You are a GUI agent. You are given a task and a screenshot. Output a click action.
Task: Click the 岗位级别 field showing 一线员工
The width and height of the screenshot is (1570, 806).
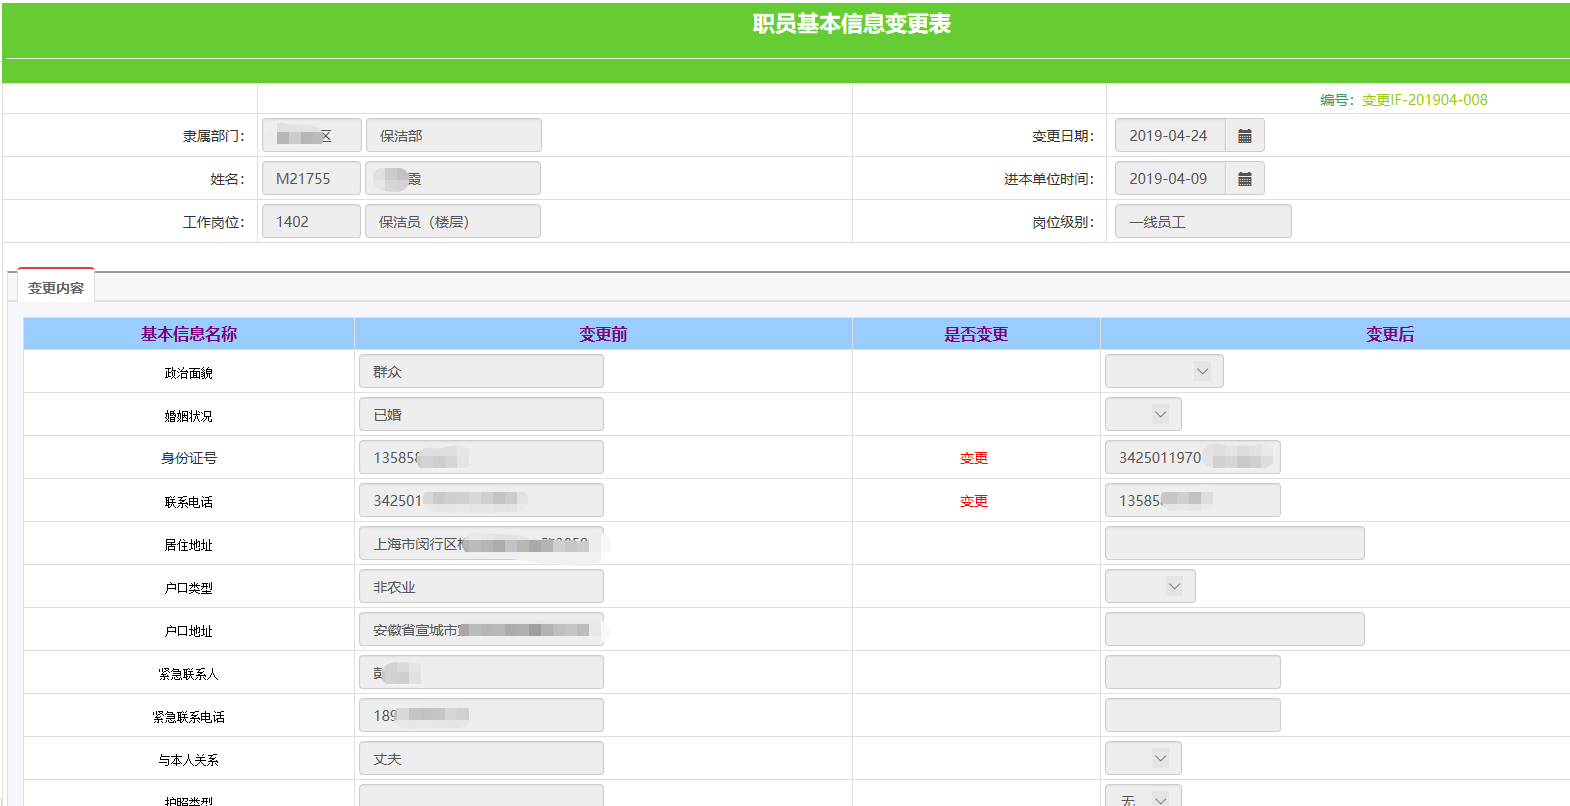pyautogui.click(x=1203, y=222)
